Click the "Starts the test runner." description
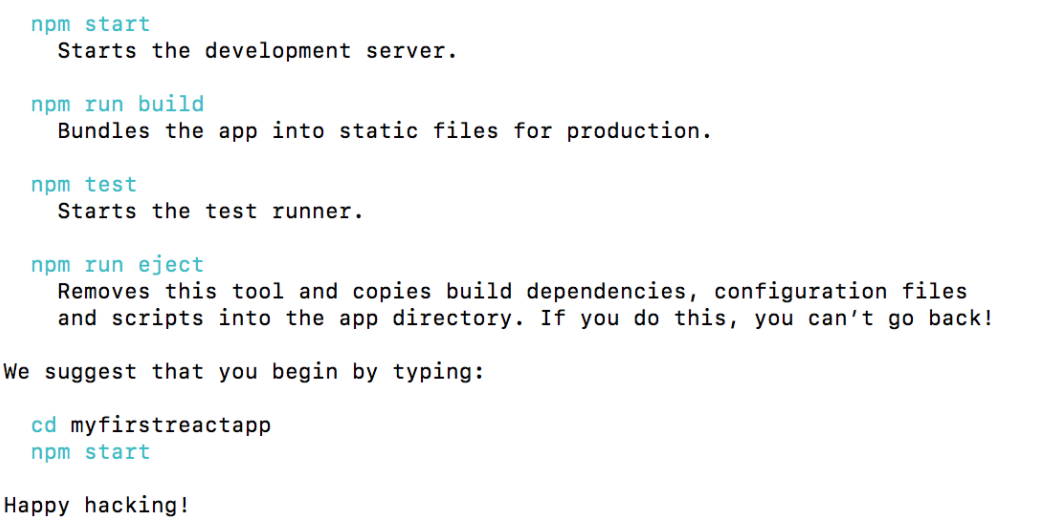This screenshot has height=524, width=1060. click(210, 211)
